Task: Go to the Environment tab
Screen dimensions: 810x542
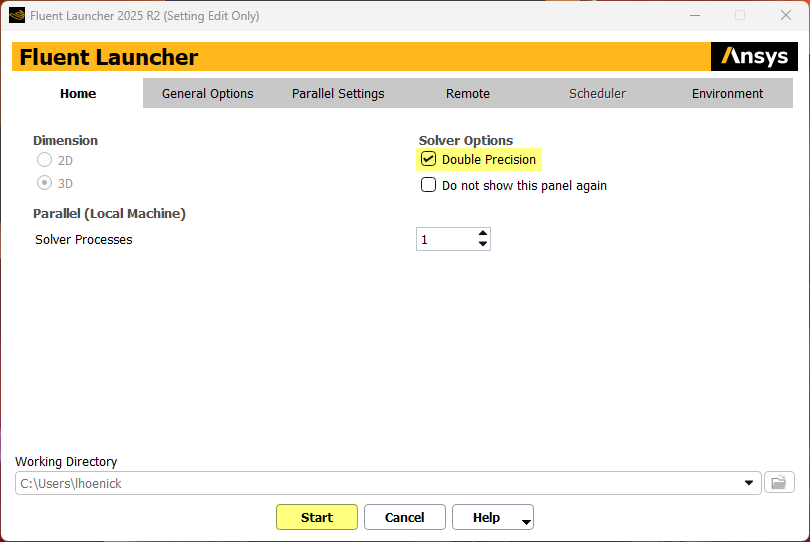Action: (727, 94)
